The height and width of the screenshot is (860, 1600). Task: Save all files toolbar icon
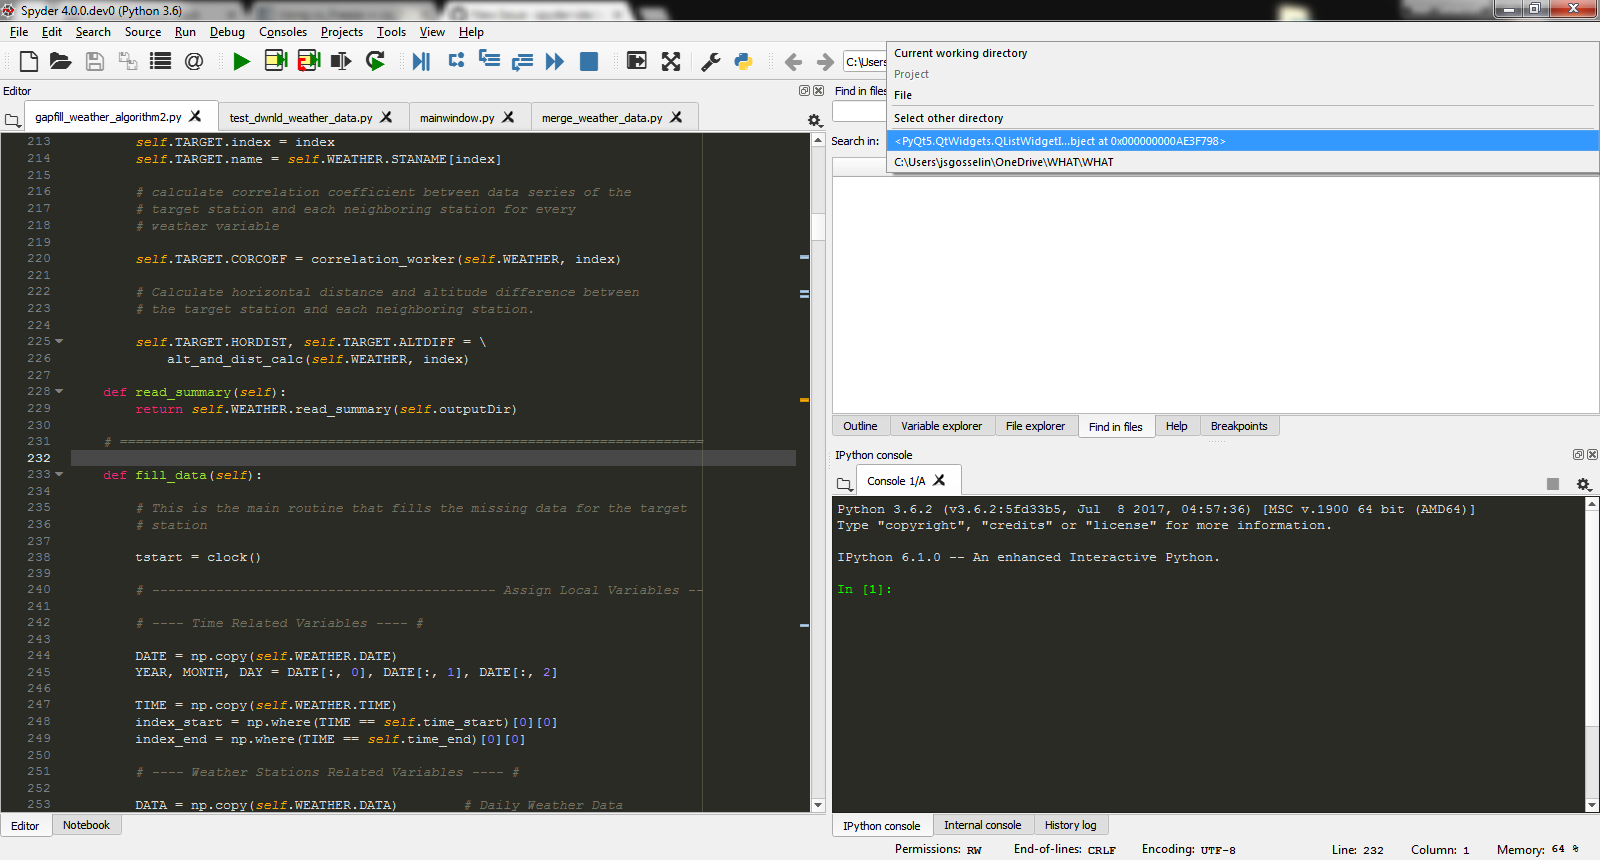(x=128, y=61)
